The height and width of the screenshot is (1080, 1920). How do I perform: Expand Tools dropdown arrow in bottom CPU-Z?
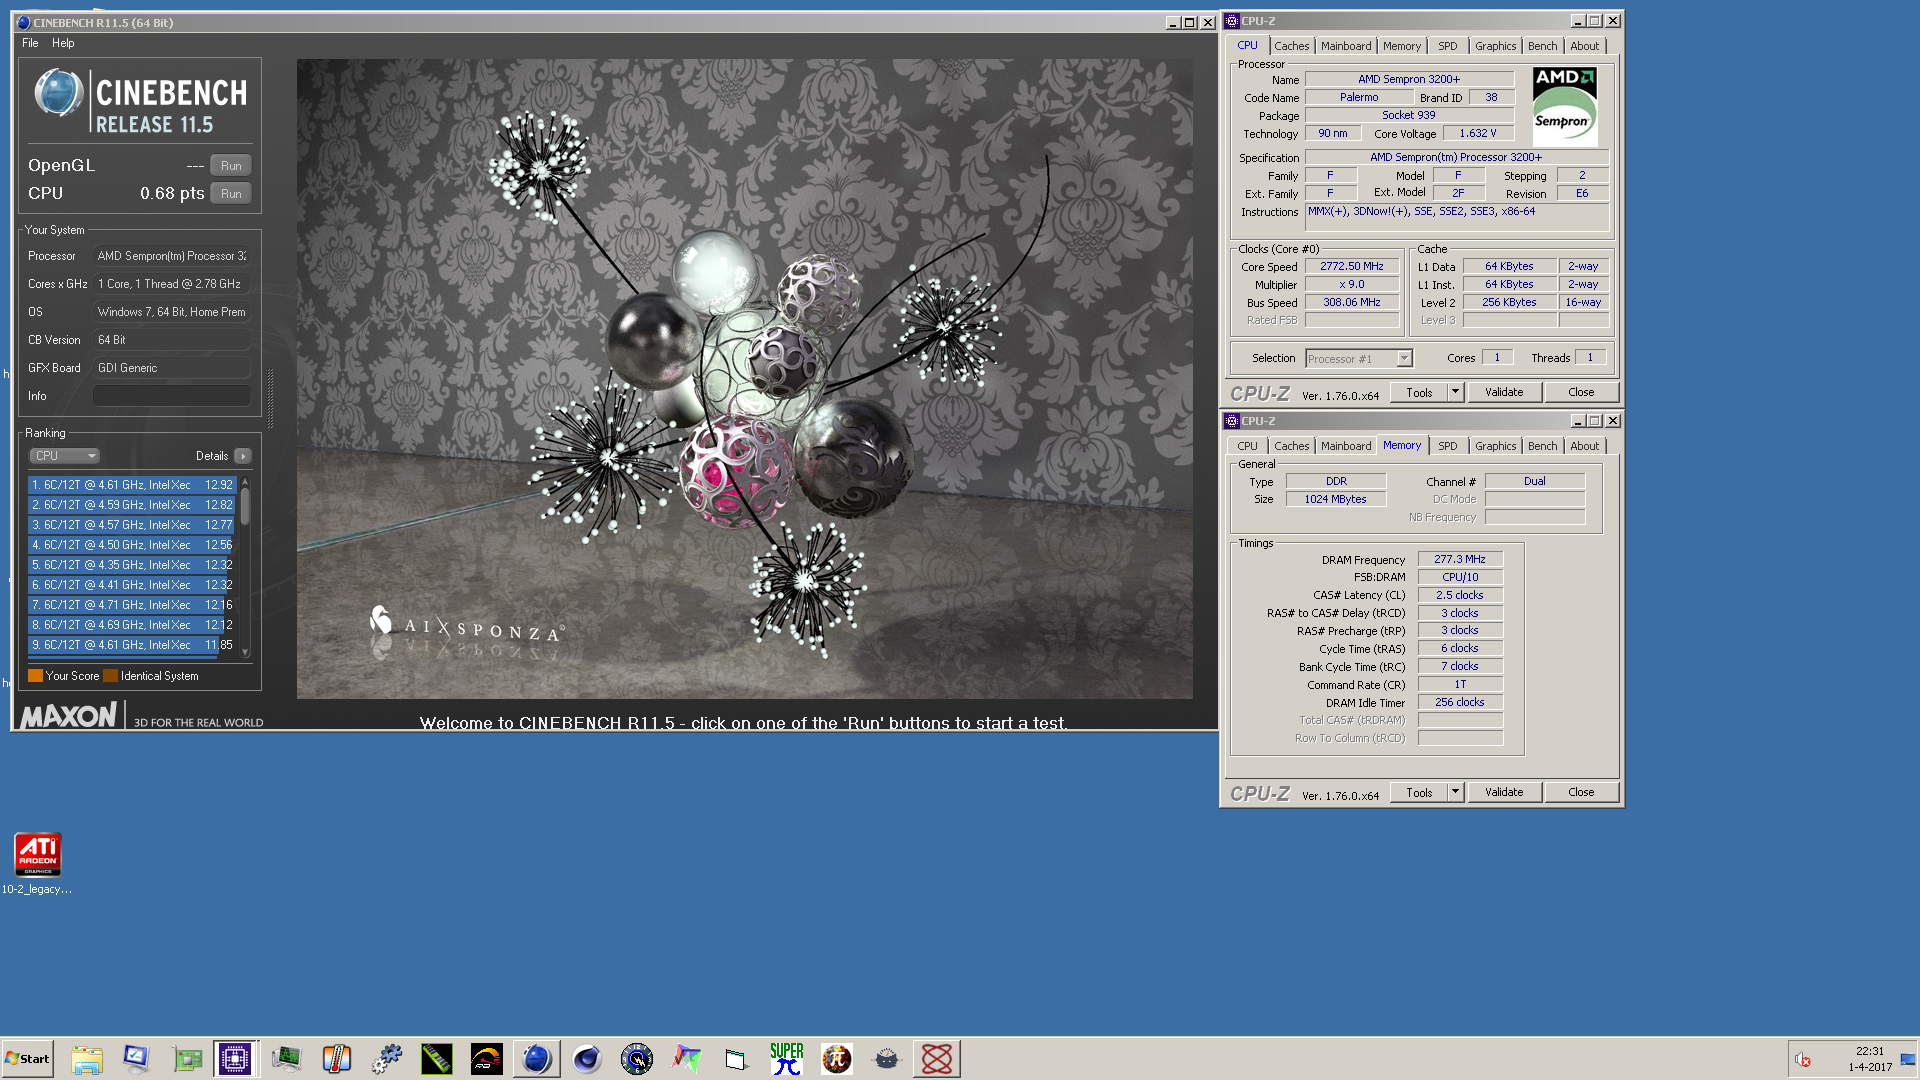[x=1456, y=793]
